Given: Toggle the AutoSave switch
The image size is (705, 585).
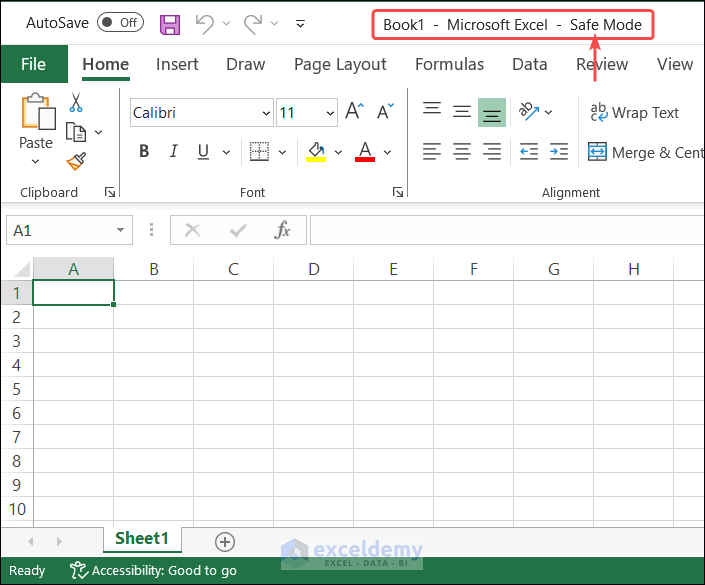Looking at the screenshot, I should [120, 22].
